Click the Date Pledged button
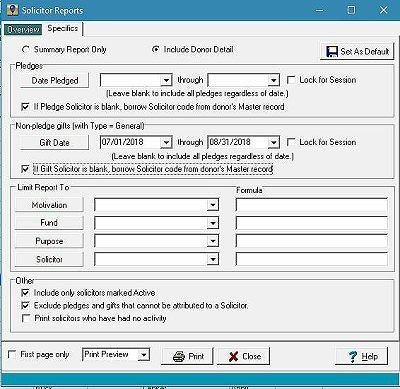Image resolution: width=400 pixels, height=389 pixels. (x=55, y=80)
